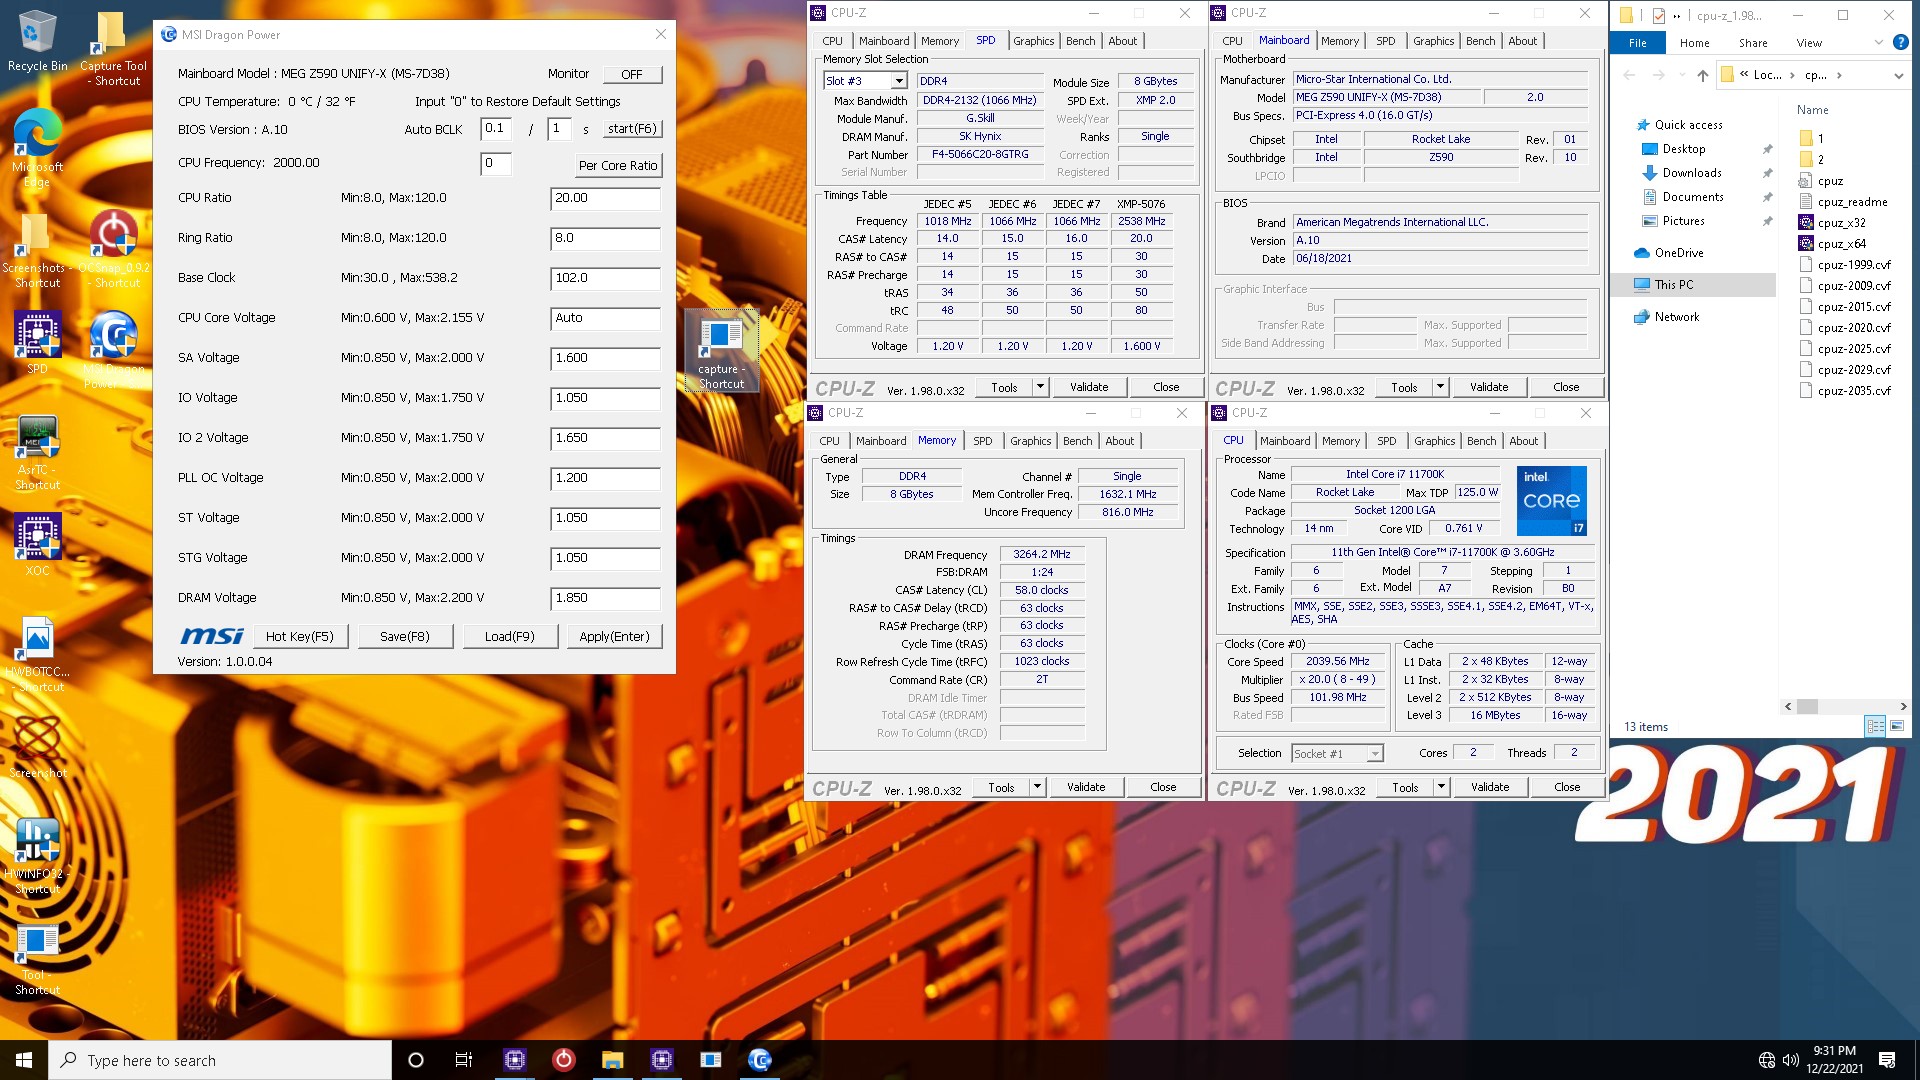1920x1080 pixels.
Task: Open Capture Tool shortcut on desktop
Action: (x=113, y=48)
